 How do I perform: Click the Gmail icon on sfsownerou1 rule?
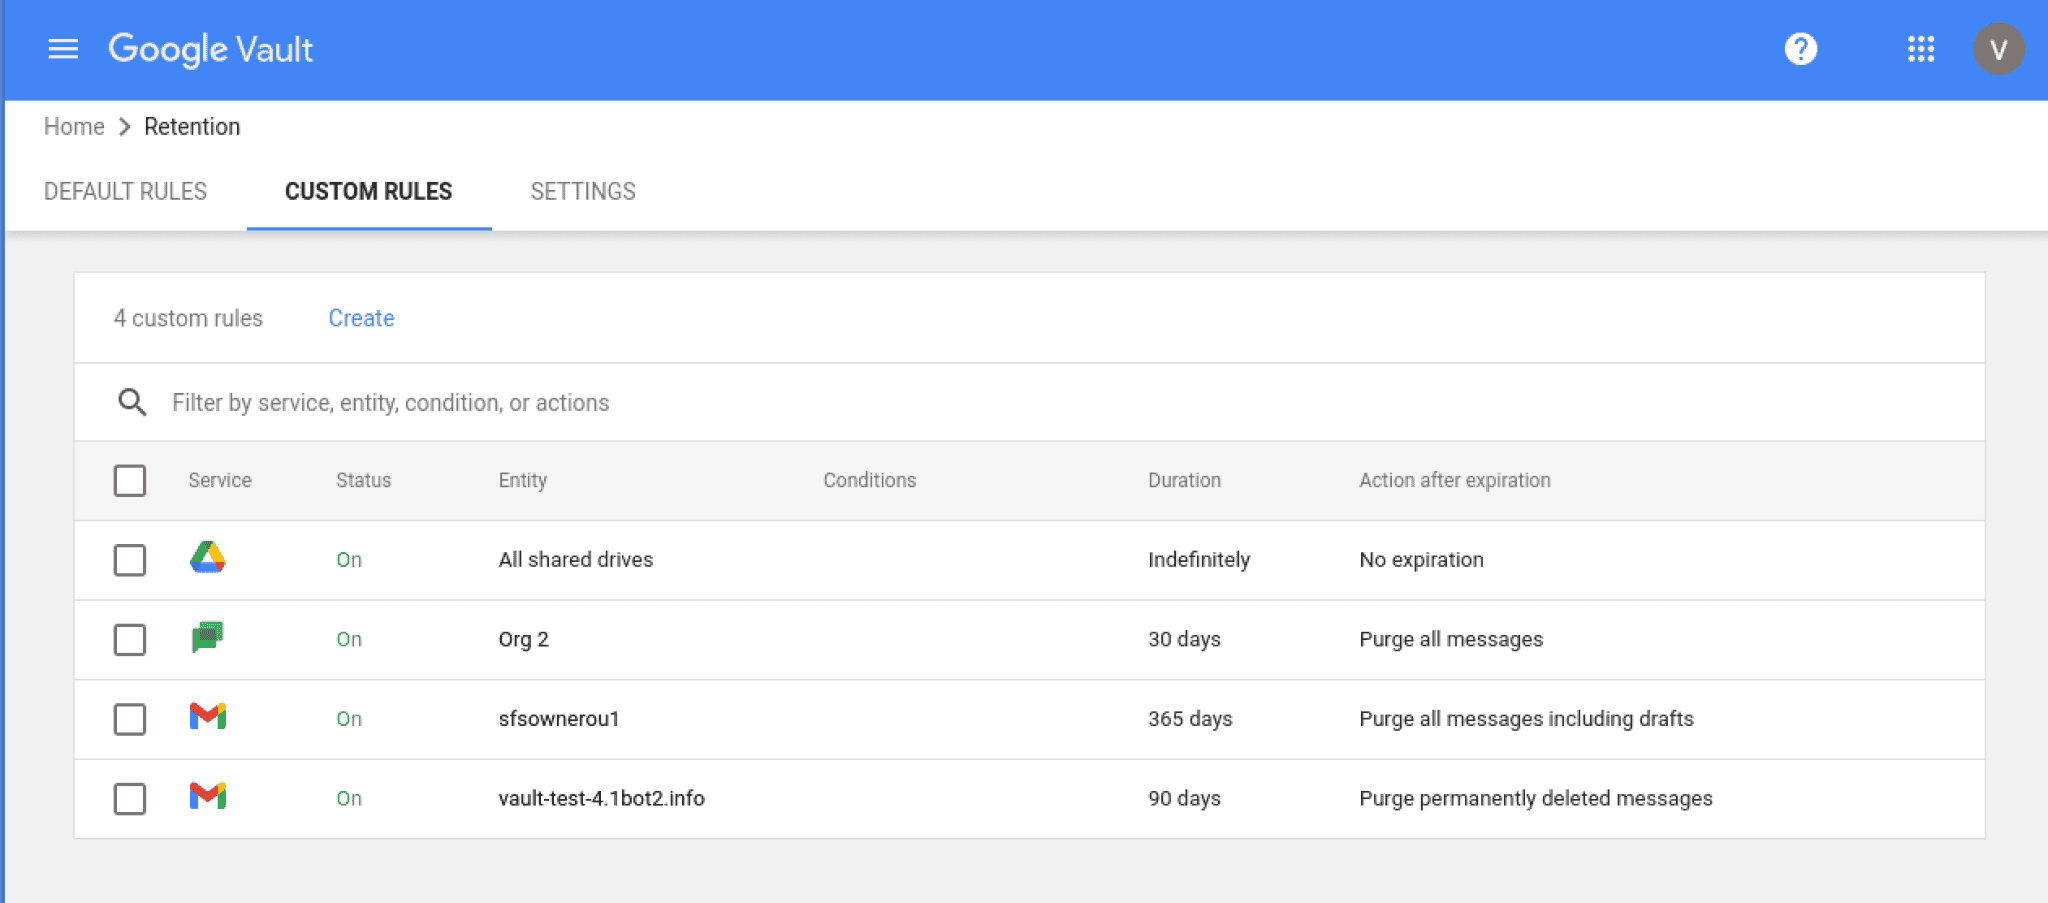point(207,718)
